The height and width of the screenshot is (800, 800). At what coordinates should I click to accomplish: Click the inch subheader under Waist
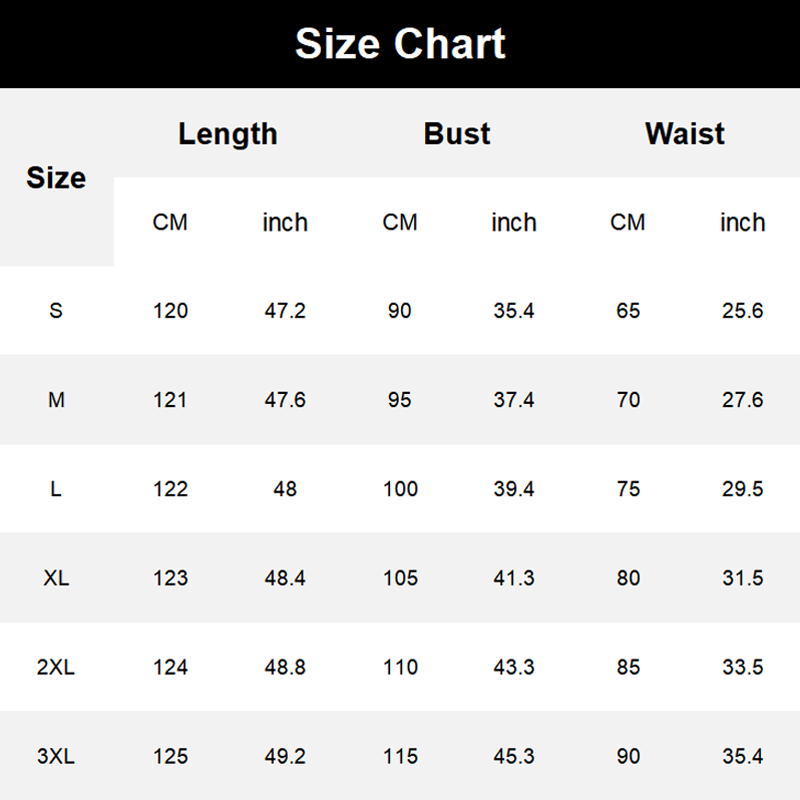(x=743, y=222)
